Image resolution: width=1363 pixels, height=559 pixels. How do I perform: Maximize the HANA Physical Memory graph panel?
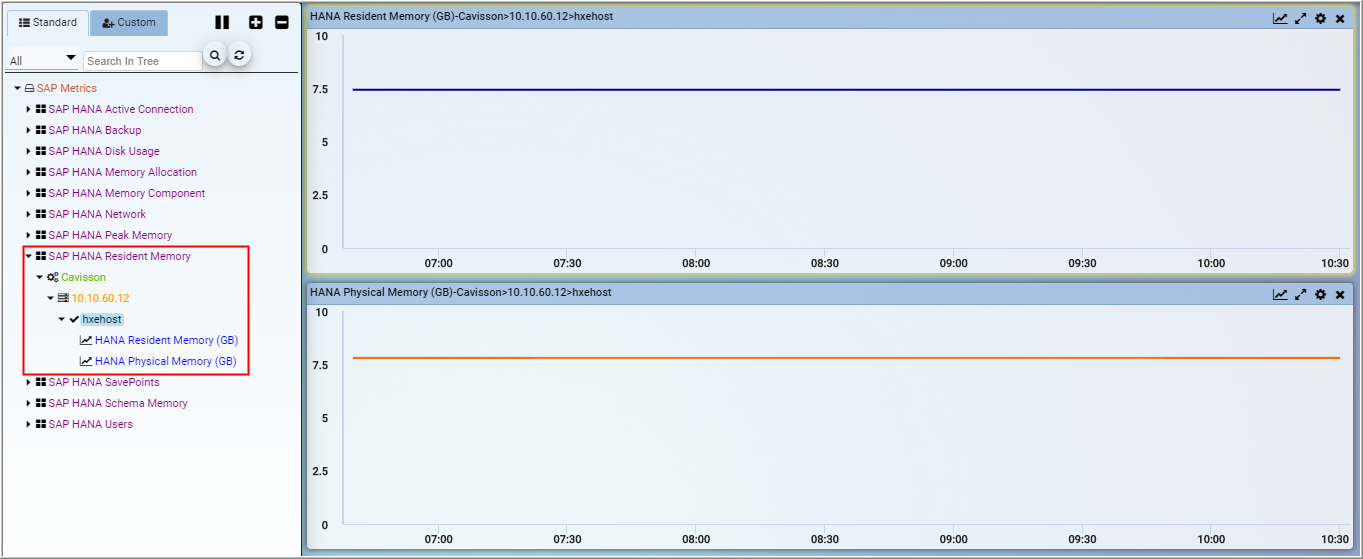[x=1301, y=294]
